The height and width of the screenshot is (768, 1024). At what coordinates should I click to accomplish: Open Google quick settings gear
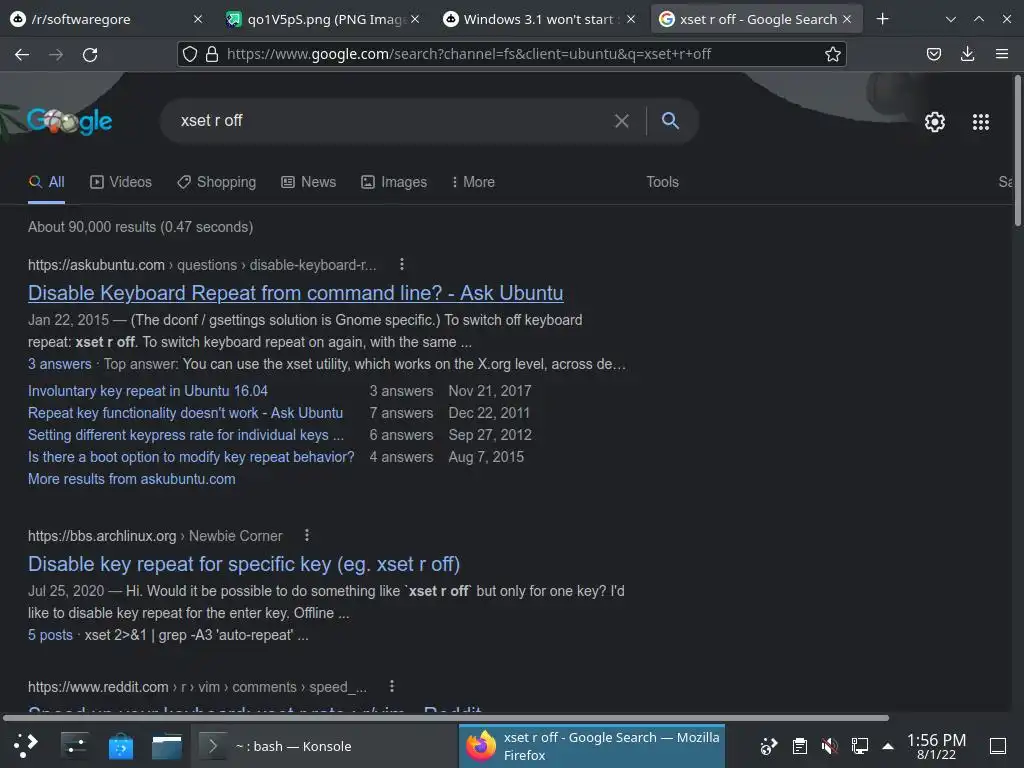coord(935,121)
